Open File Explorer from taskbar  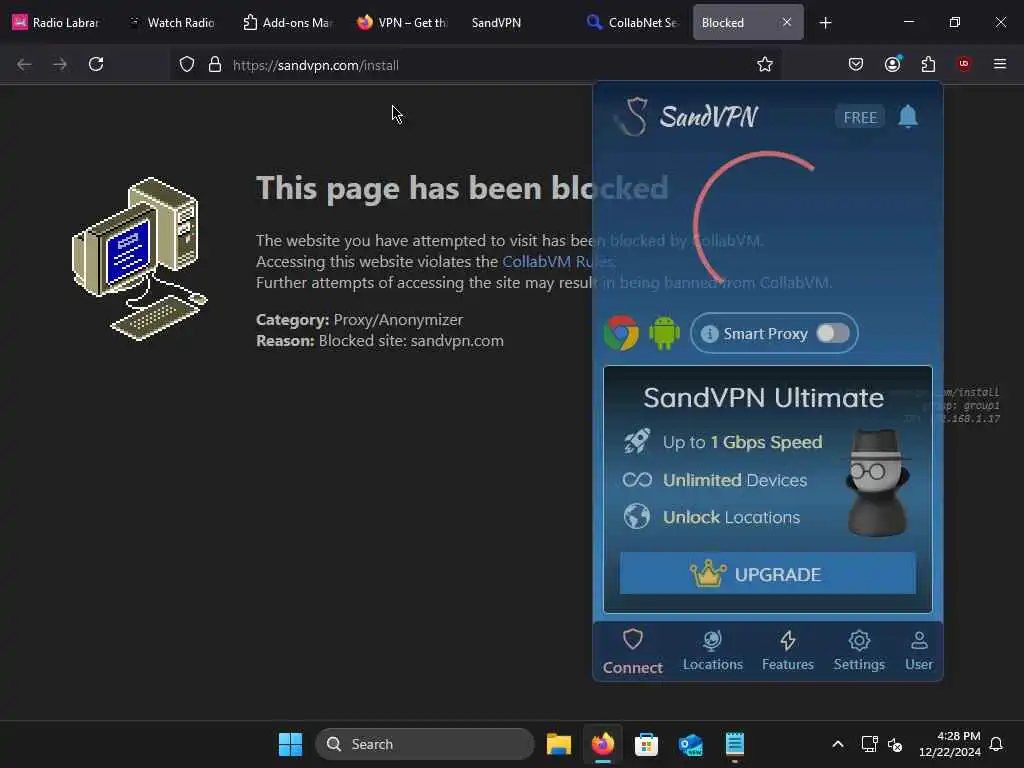click(559, 744)
